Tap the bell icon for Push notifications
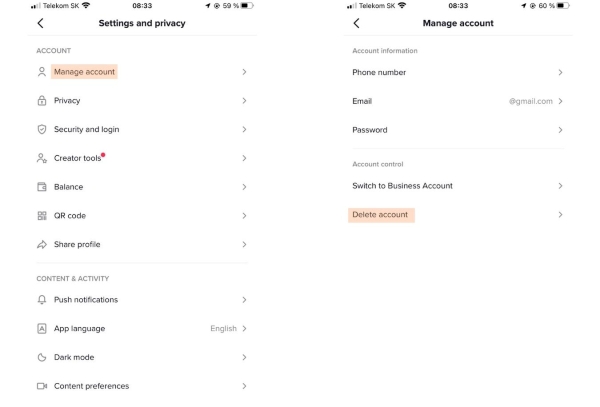The width and height of the screenshot is (600, 407). click(x=42, y=300)
